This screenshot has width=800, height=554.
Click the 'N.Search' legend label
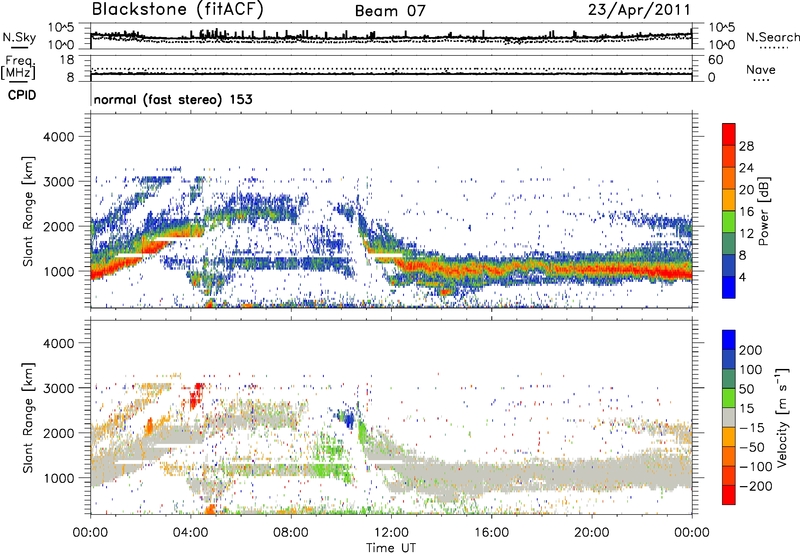772,37
